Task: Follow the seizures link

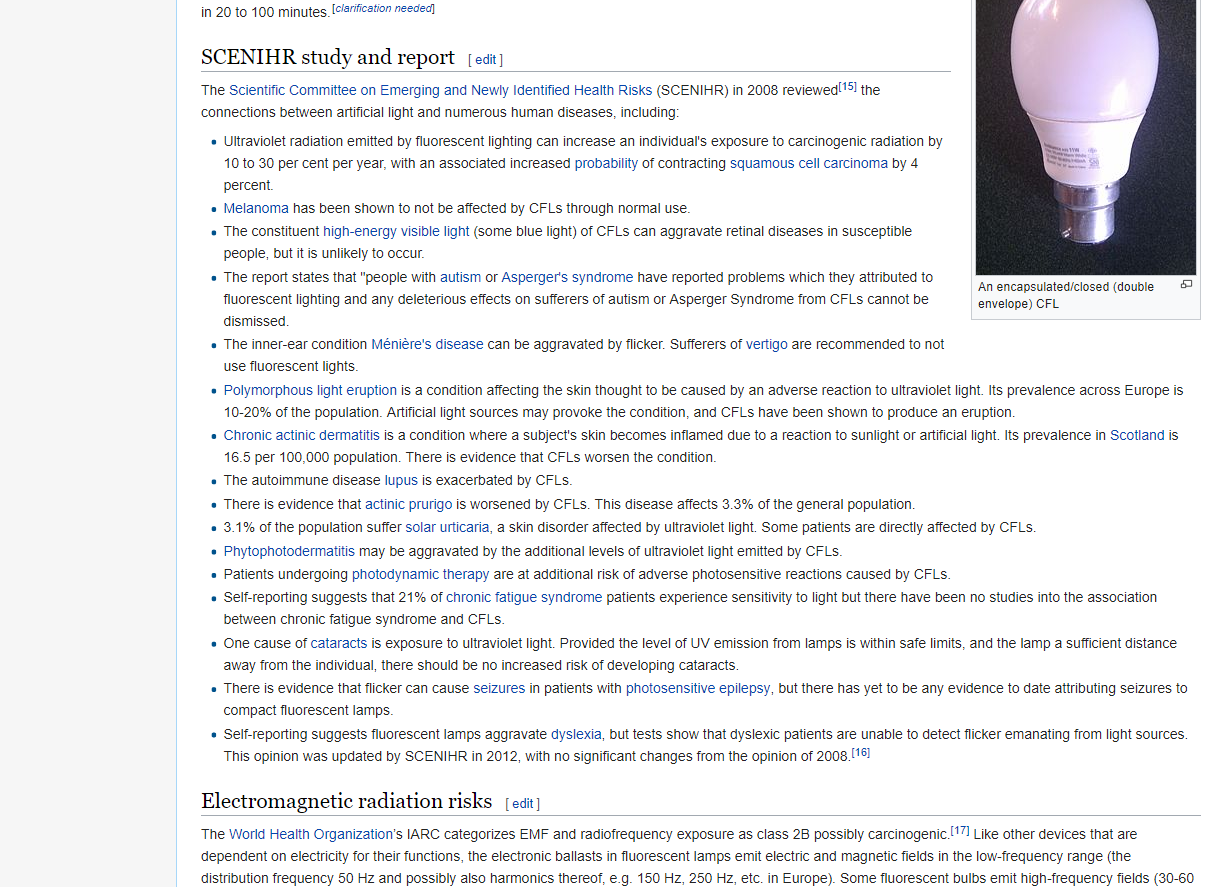Action: click(500, 688)
